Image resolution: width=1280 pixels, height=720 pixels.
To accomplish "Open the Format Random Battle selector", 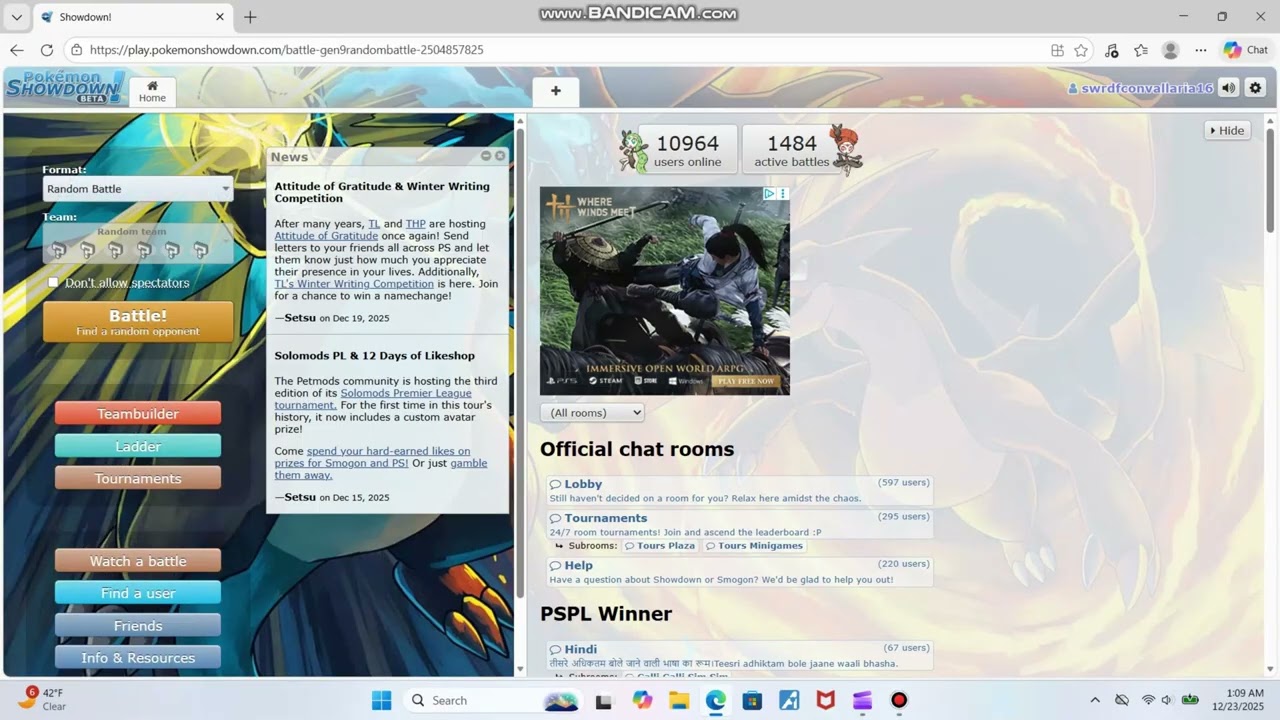I will [138, 189].
